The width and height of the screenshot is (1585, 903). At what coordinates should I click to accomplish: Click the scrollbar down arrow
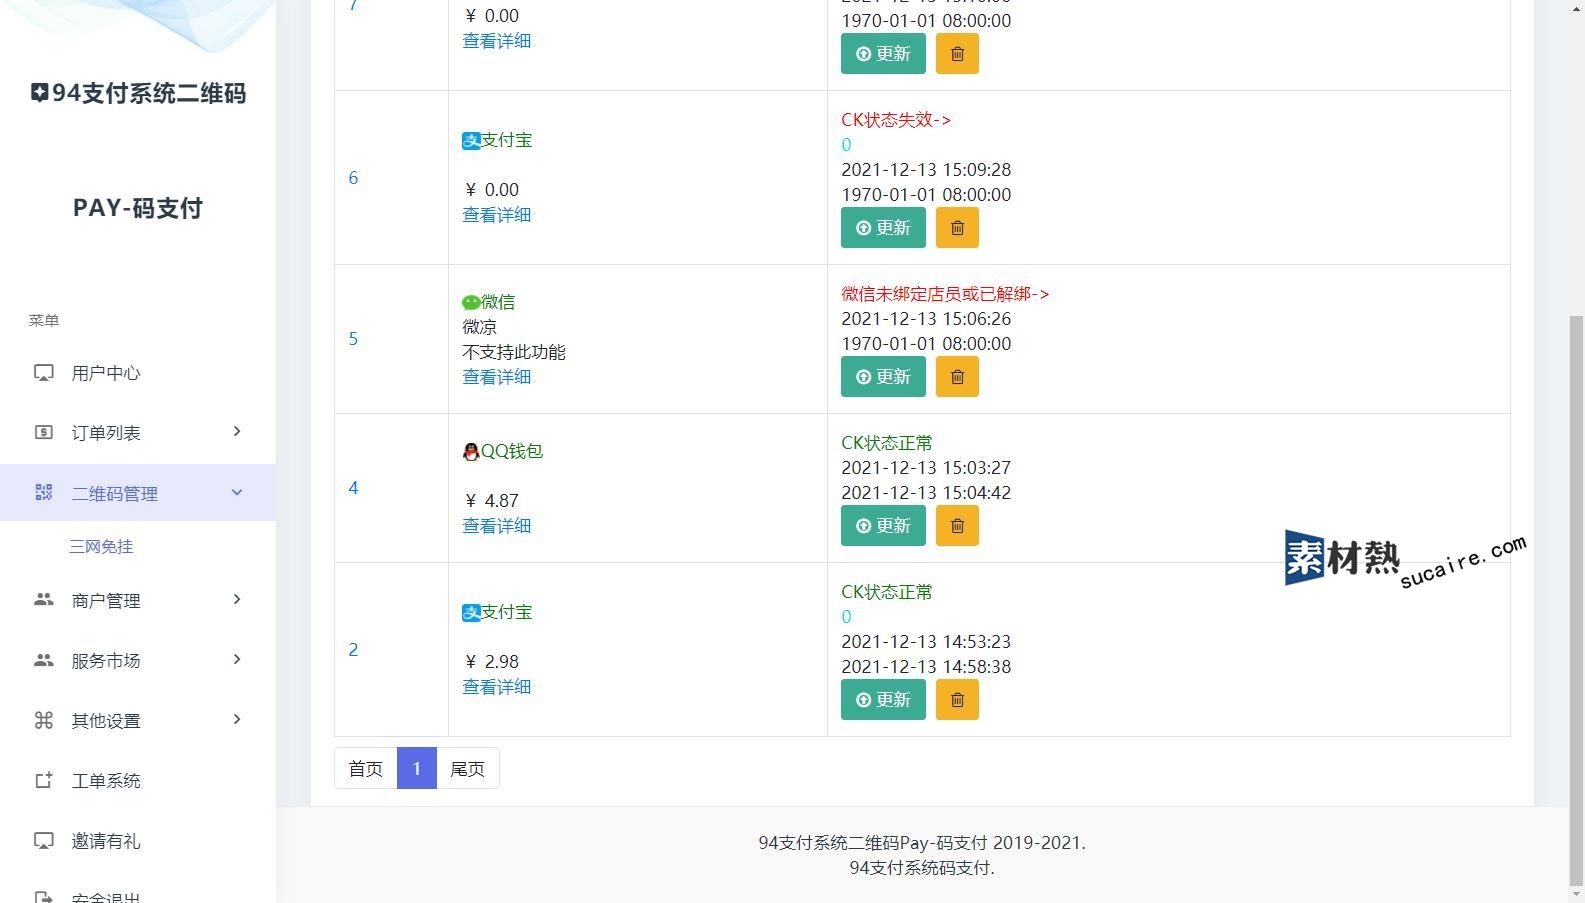(1576, 894)
